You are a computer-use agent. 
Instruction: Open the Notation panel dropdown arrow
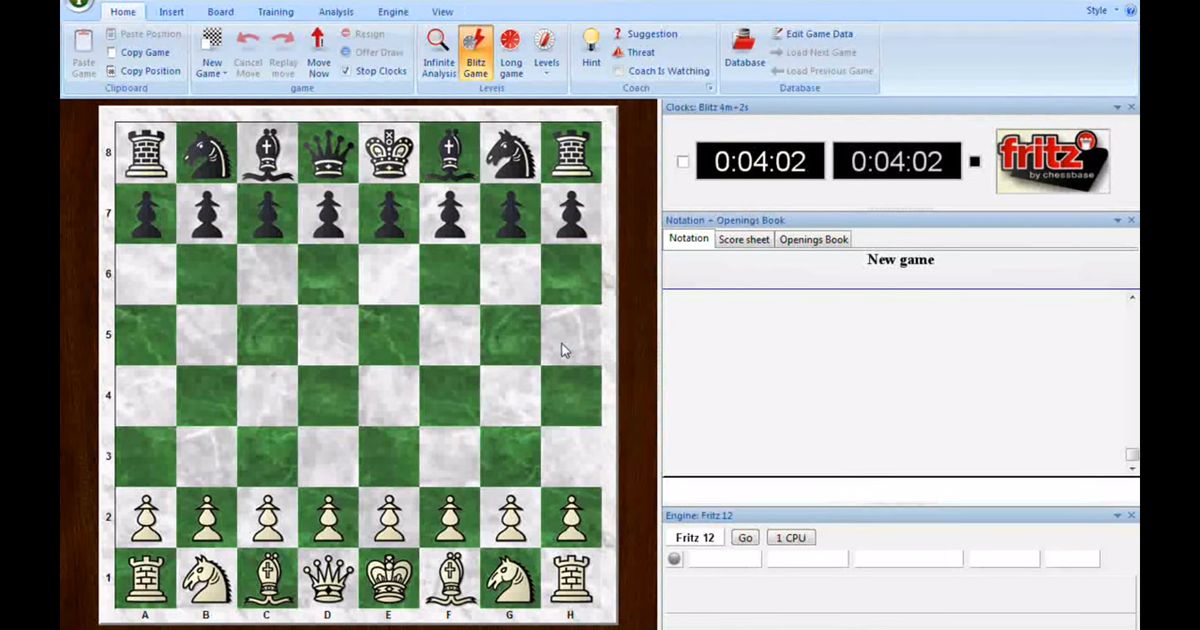point(1116,219)
